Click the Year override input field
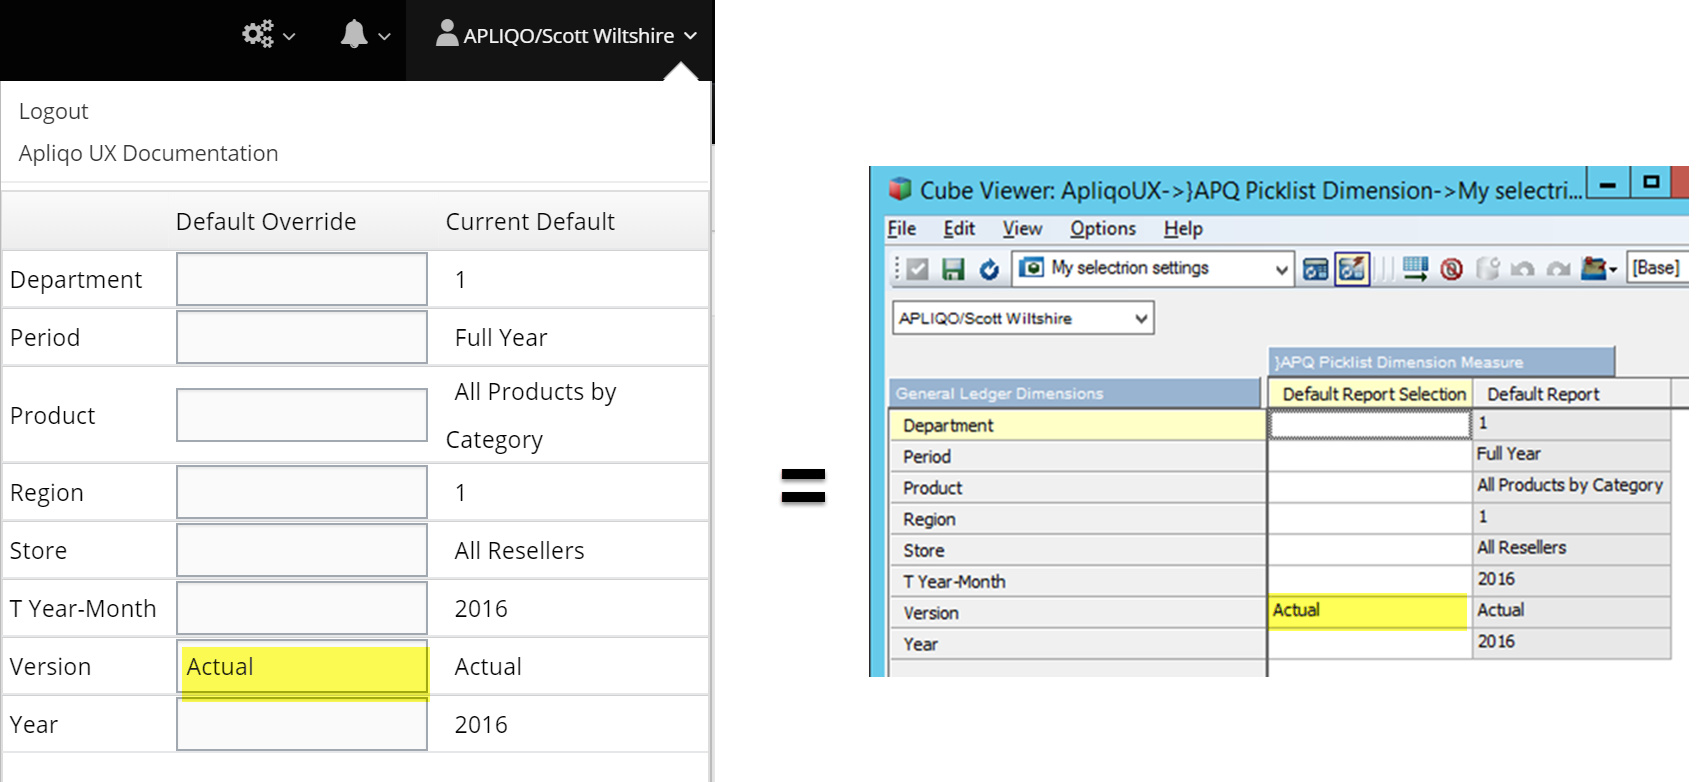Viewport: 1708px width, 782px height. tap(302, 724)
